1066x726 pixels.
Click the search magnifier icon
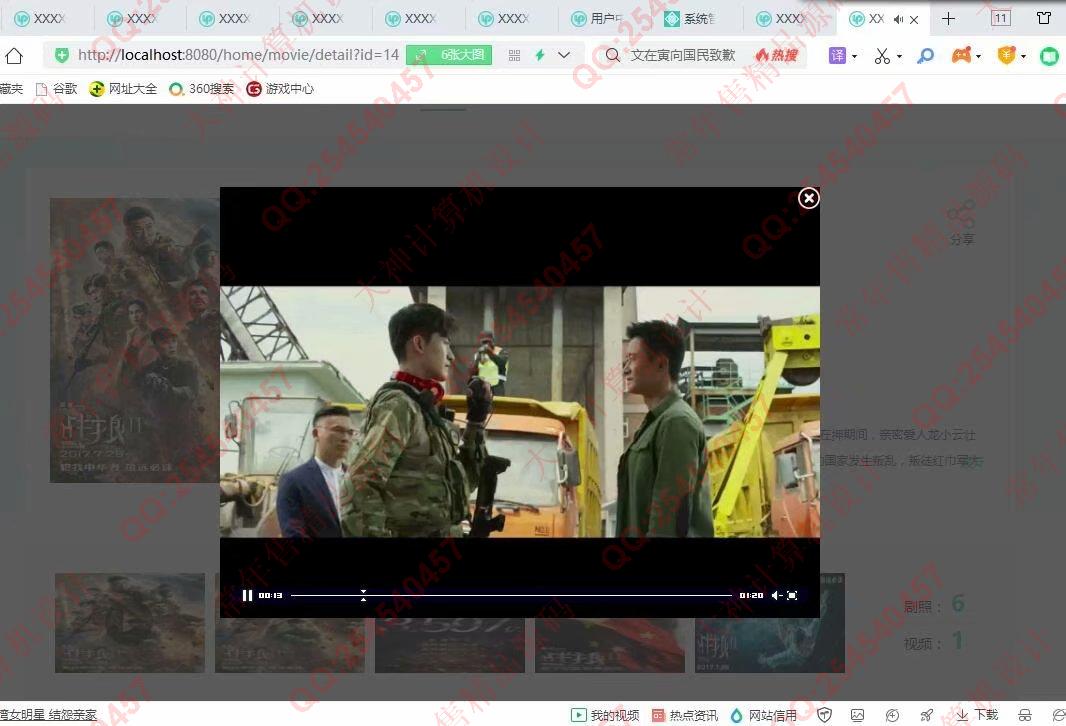coord(613,55)
